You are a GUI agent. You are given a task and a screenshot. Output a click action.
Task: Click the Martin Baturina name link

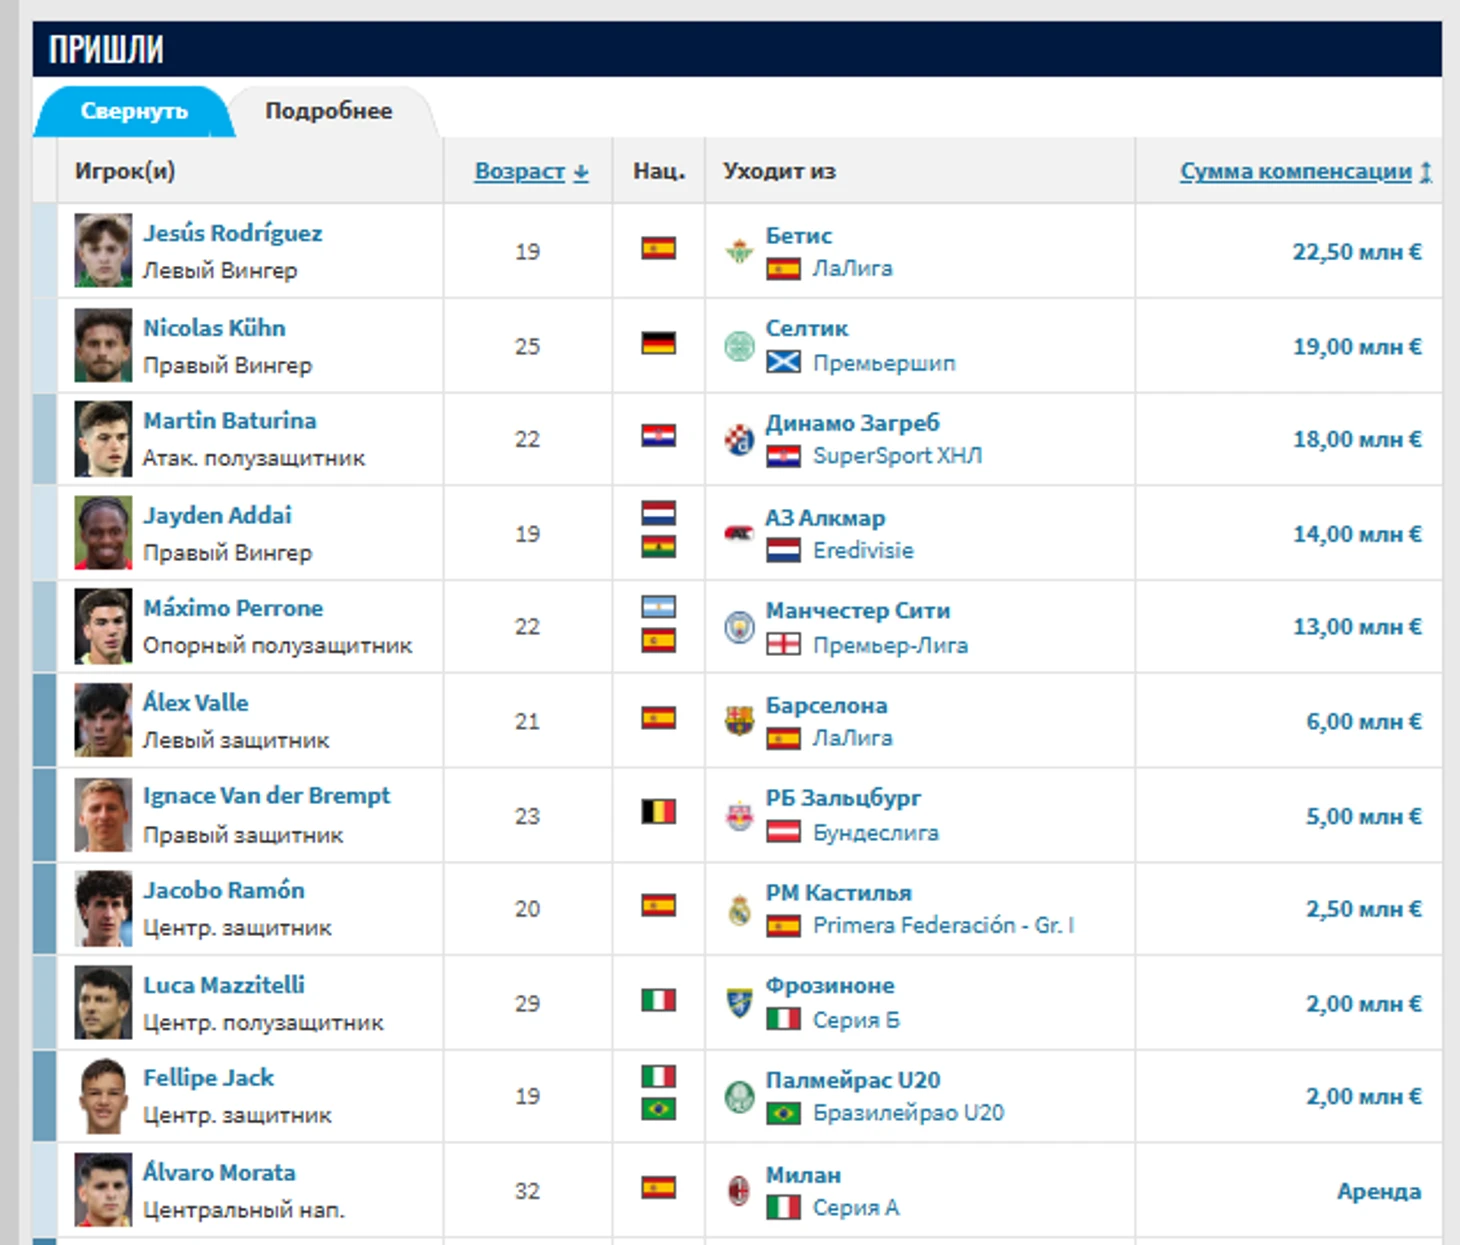pos(230,421)
